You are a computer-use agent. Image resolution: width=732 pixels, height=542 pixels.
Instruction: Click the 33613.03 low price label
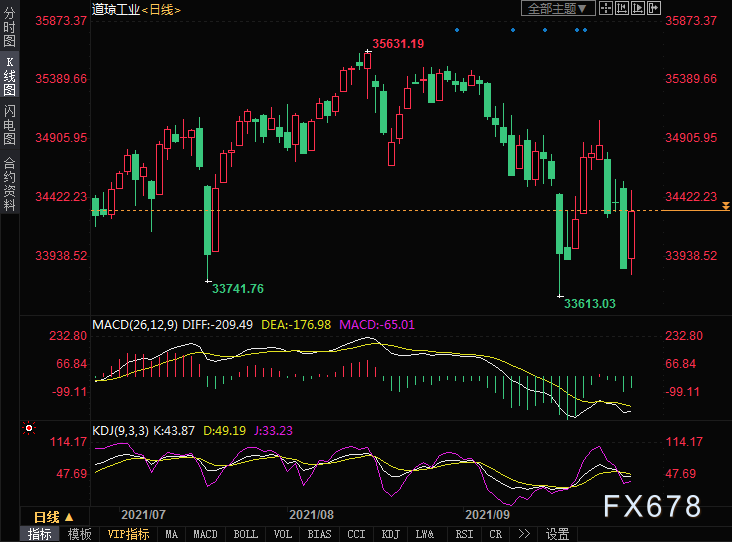coord(590,304)
